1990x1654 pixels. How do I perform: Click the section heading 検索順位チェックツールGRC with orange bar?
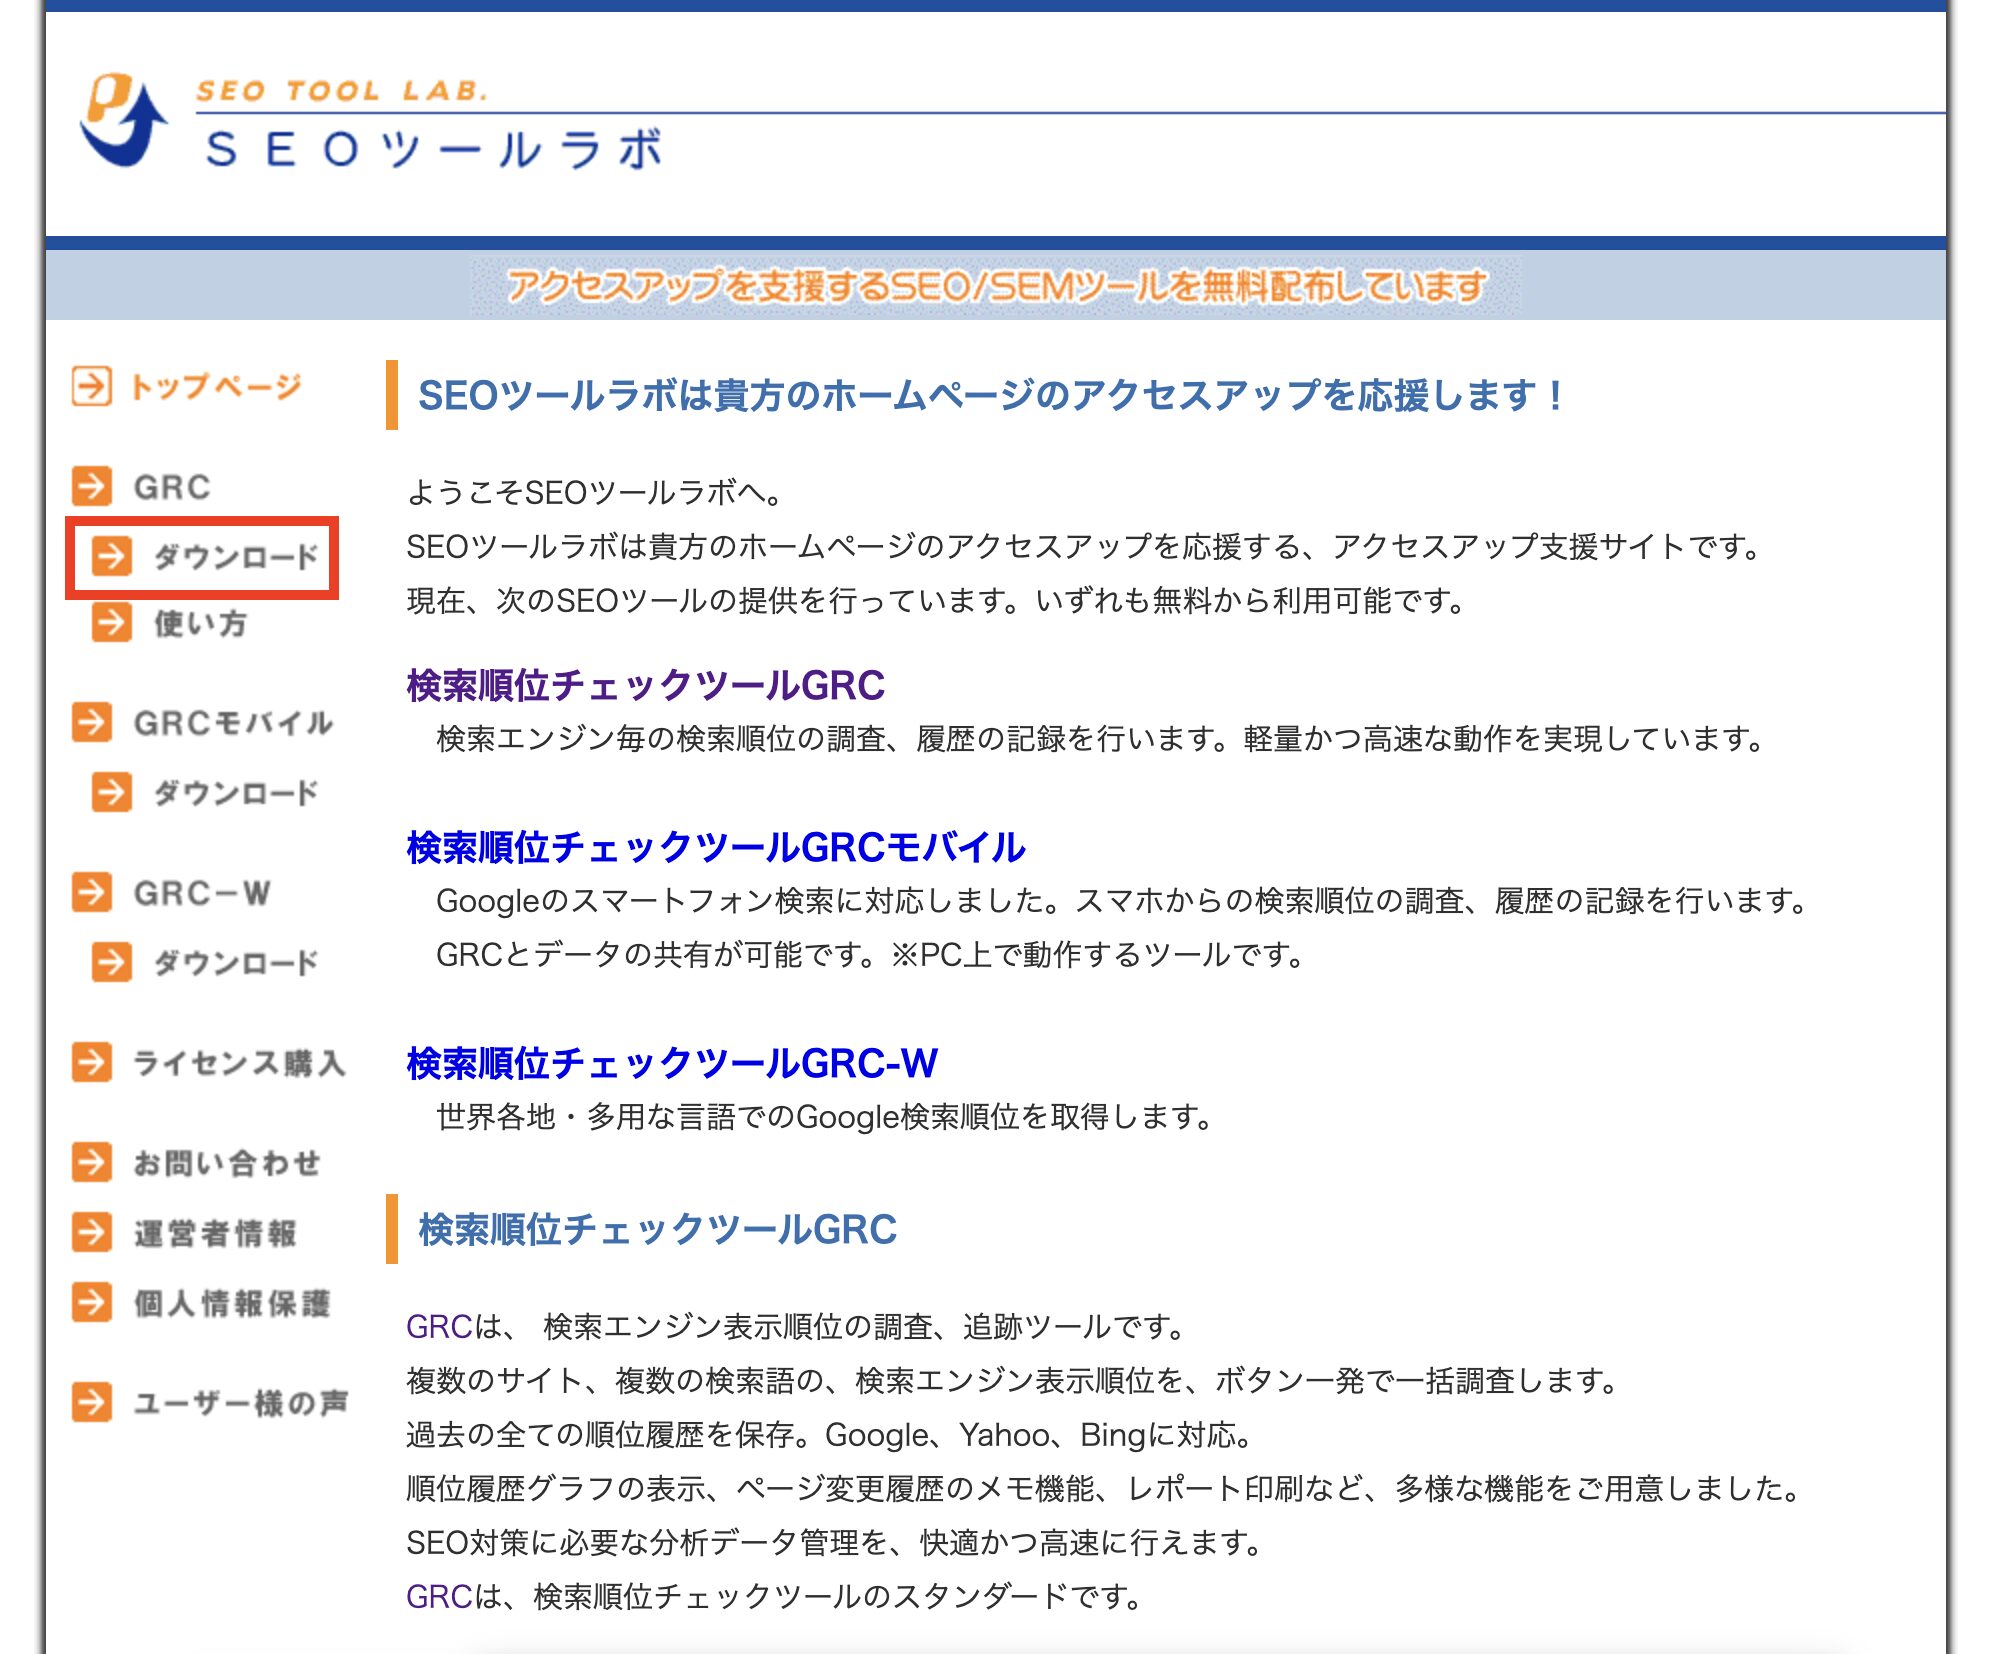tap(657, 1229)
